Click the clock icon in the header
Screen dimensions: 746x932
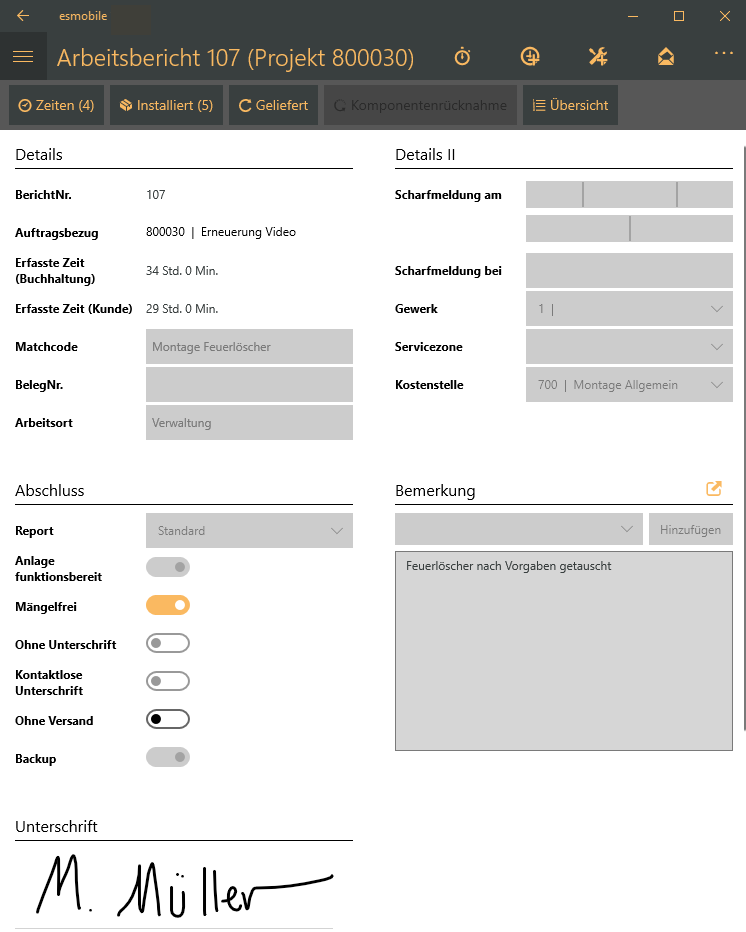[530, 57]
